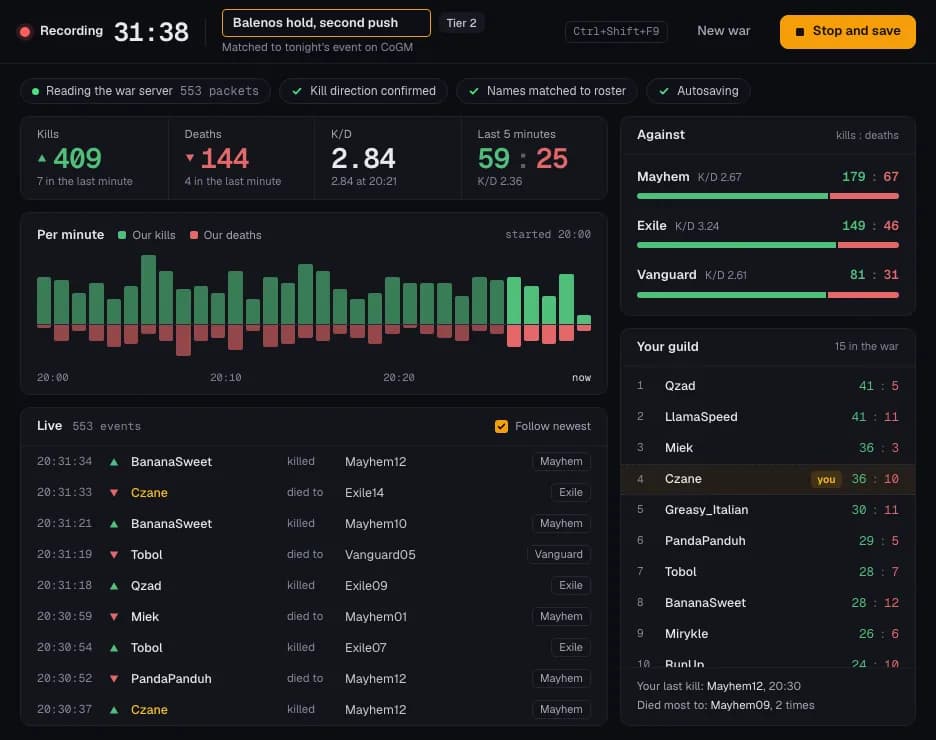Click the 'Our kills' green legend swatch
The width and height of the screenshot is (936, 740).
click(122, 235)
